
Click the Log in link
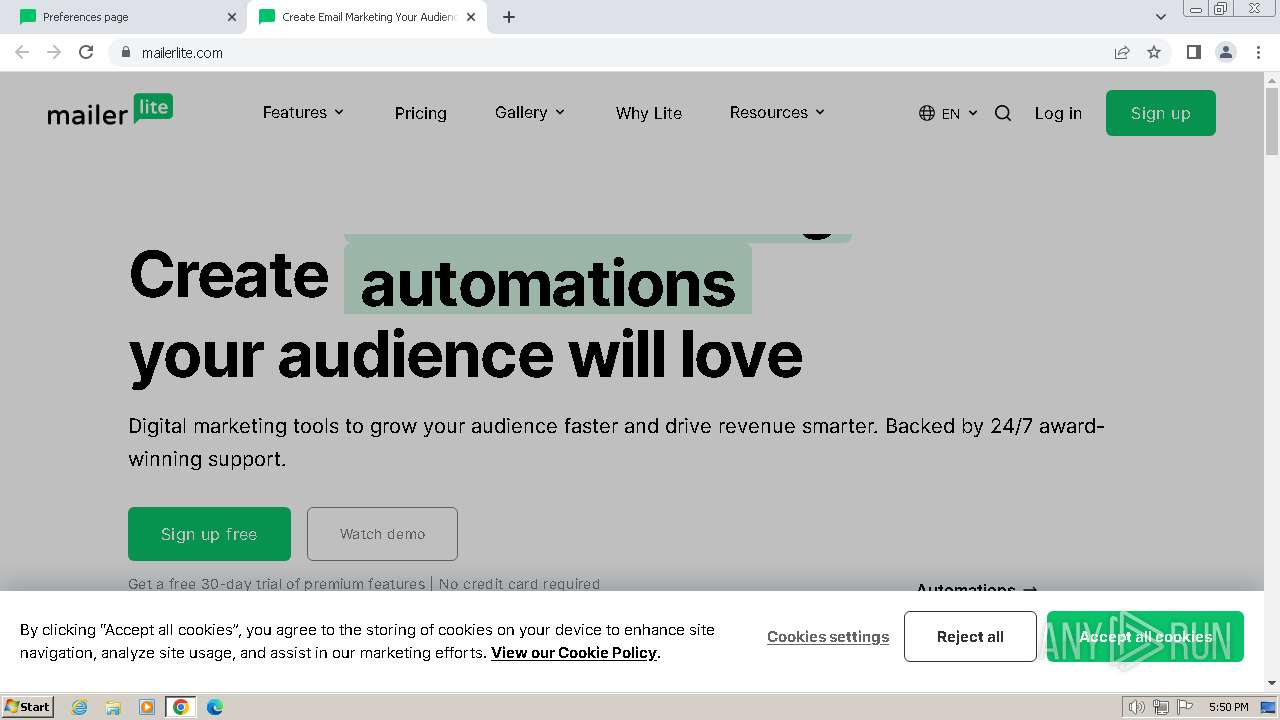(x=1058, y=113)
